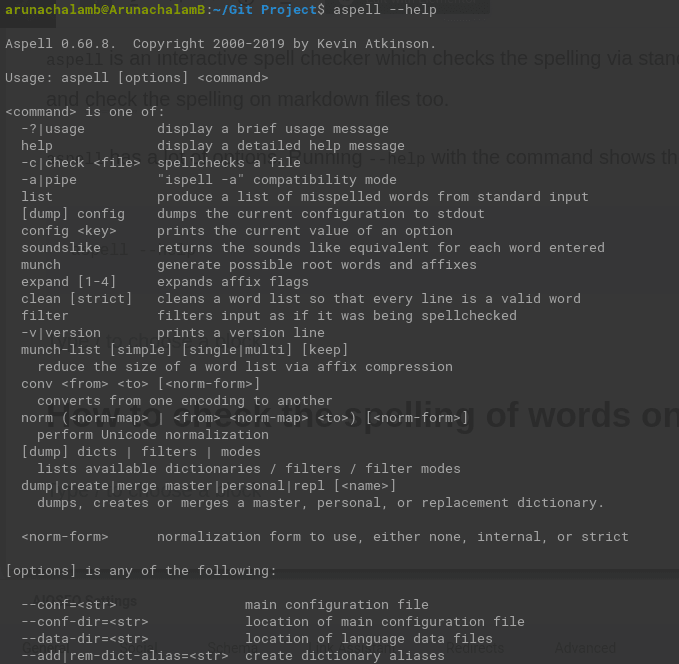Click 'dump|create|merge master|personal|repl [<name>]' line
The height and width of the screenshot is (664, 679).
(209, 486)
